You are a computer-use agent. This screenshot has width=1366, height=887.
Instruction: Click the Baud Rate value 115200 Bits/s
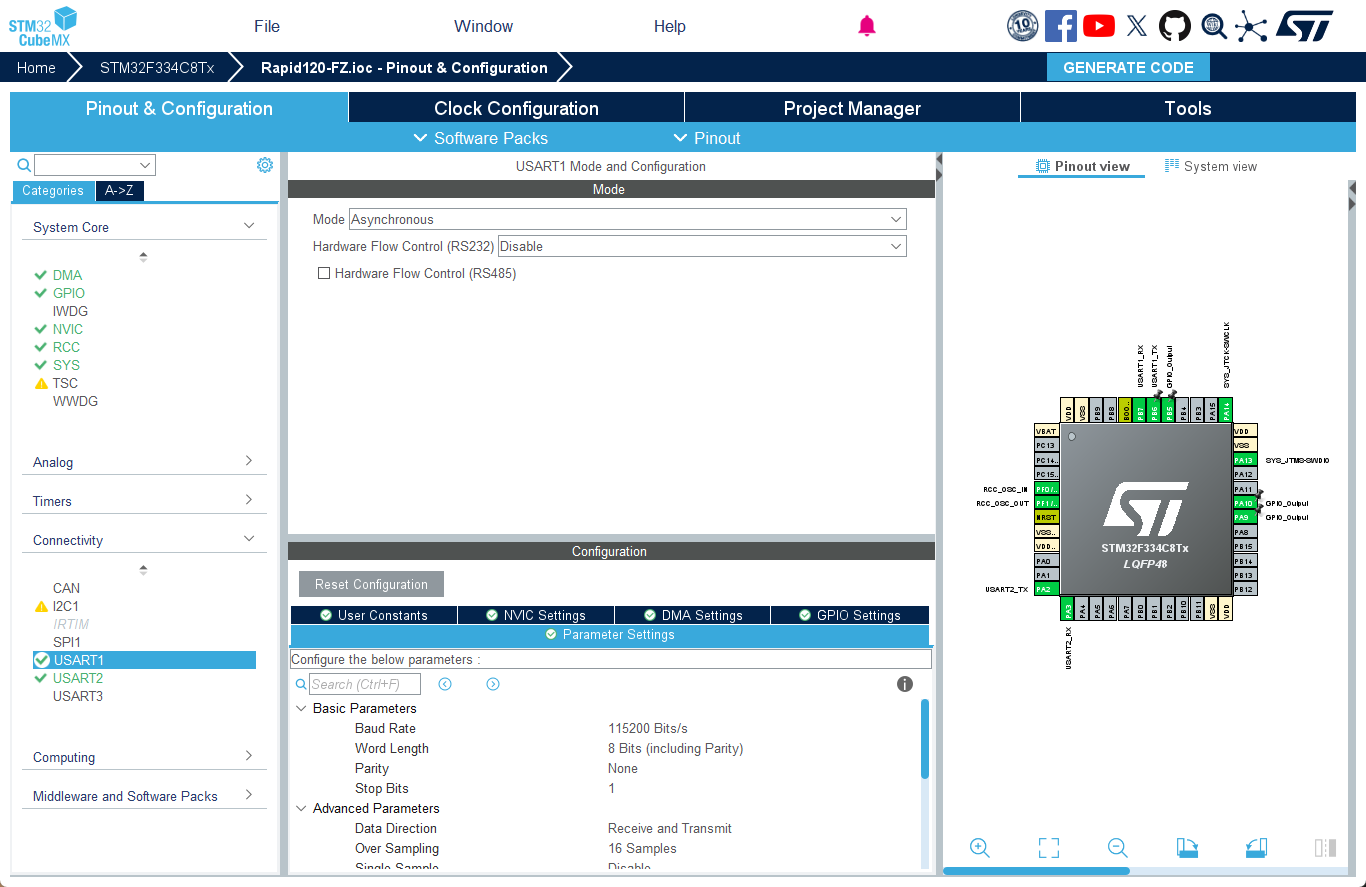tap(648, 728)
